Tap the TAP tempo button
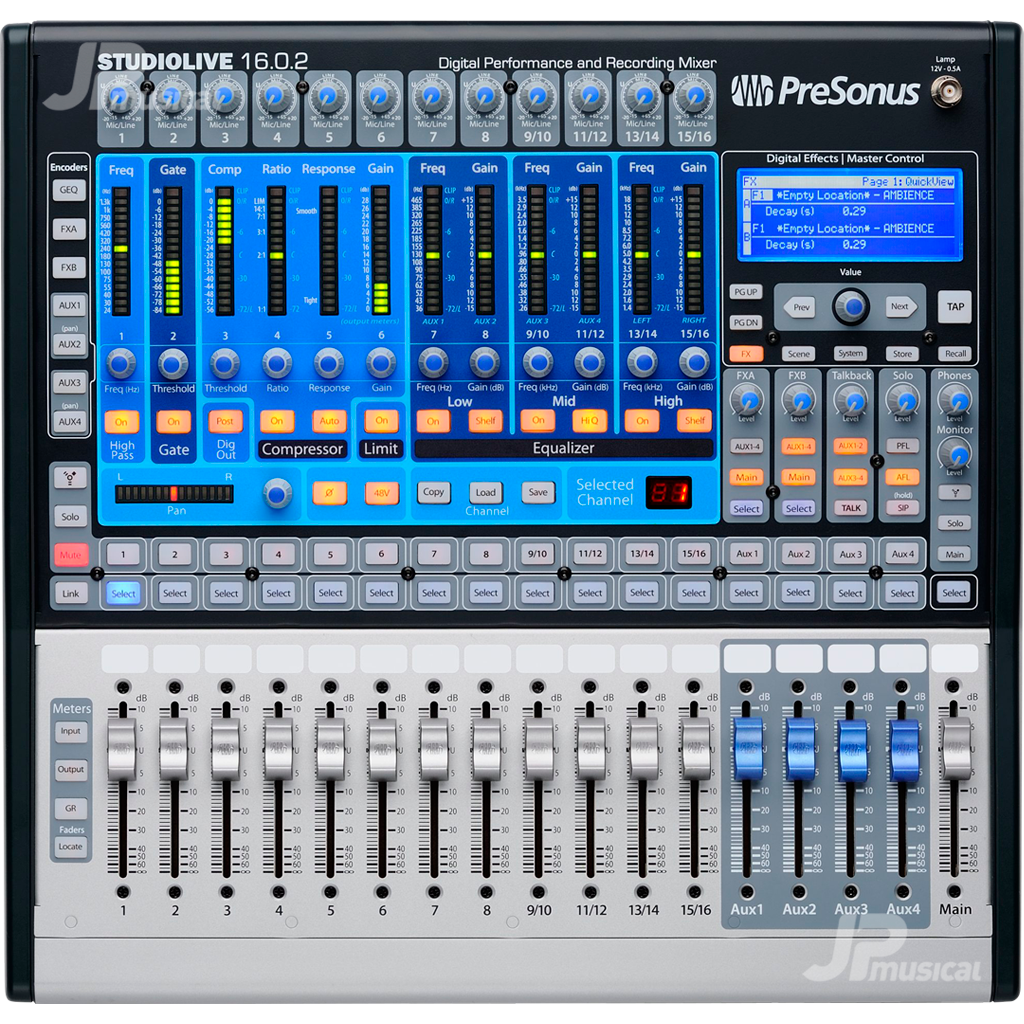 pos(955,306)
